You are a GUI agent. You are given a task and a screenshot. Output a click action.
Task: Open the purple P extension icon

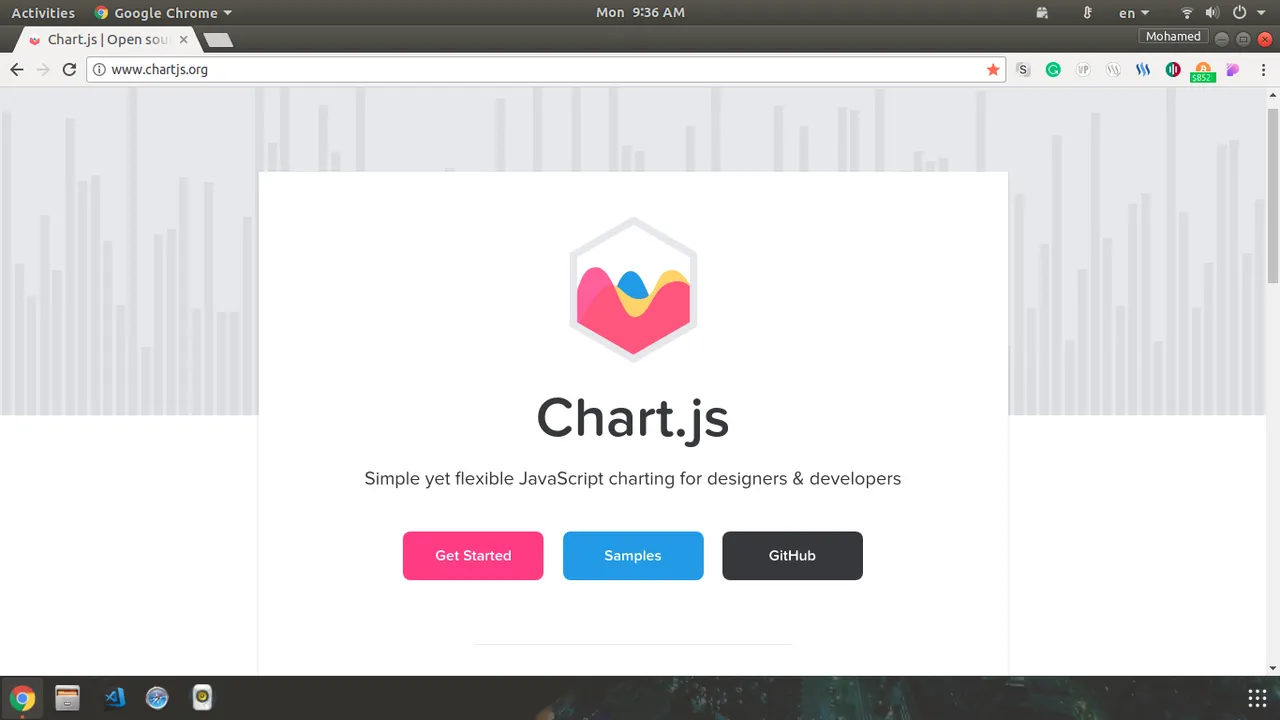pos(1233,69)
